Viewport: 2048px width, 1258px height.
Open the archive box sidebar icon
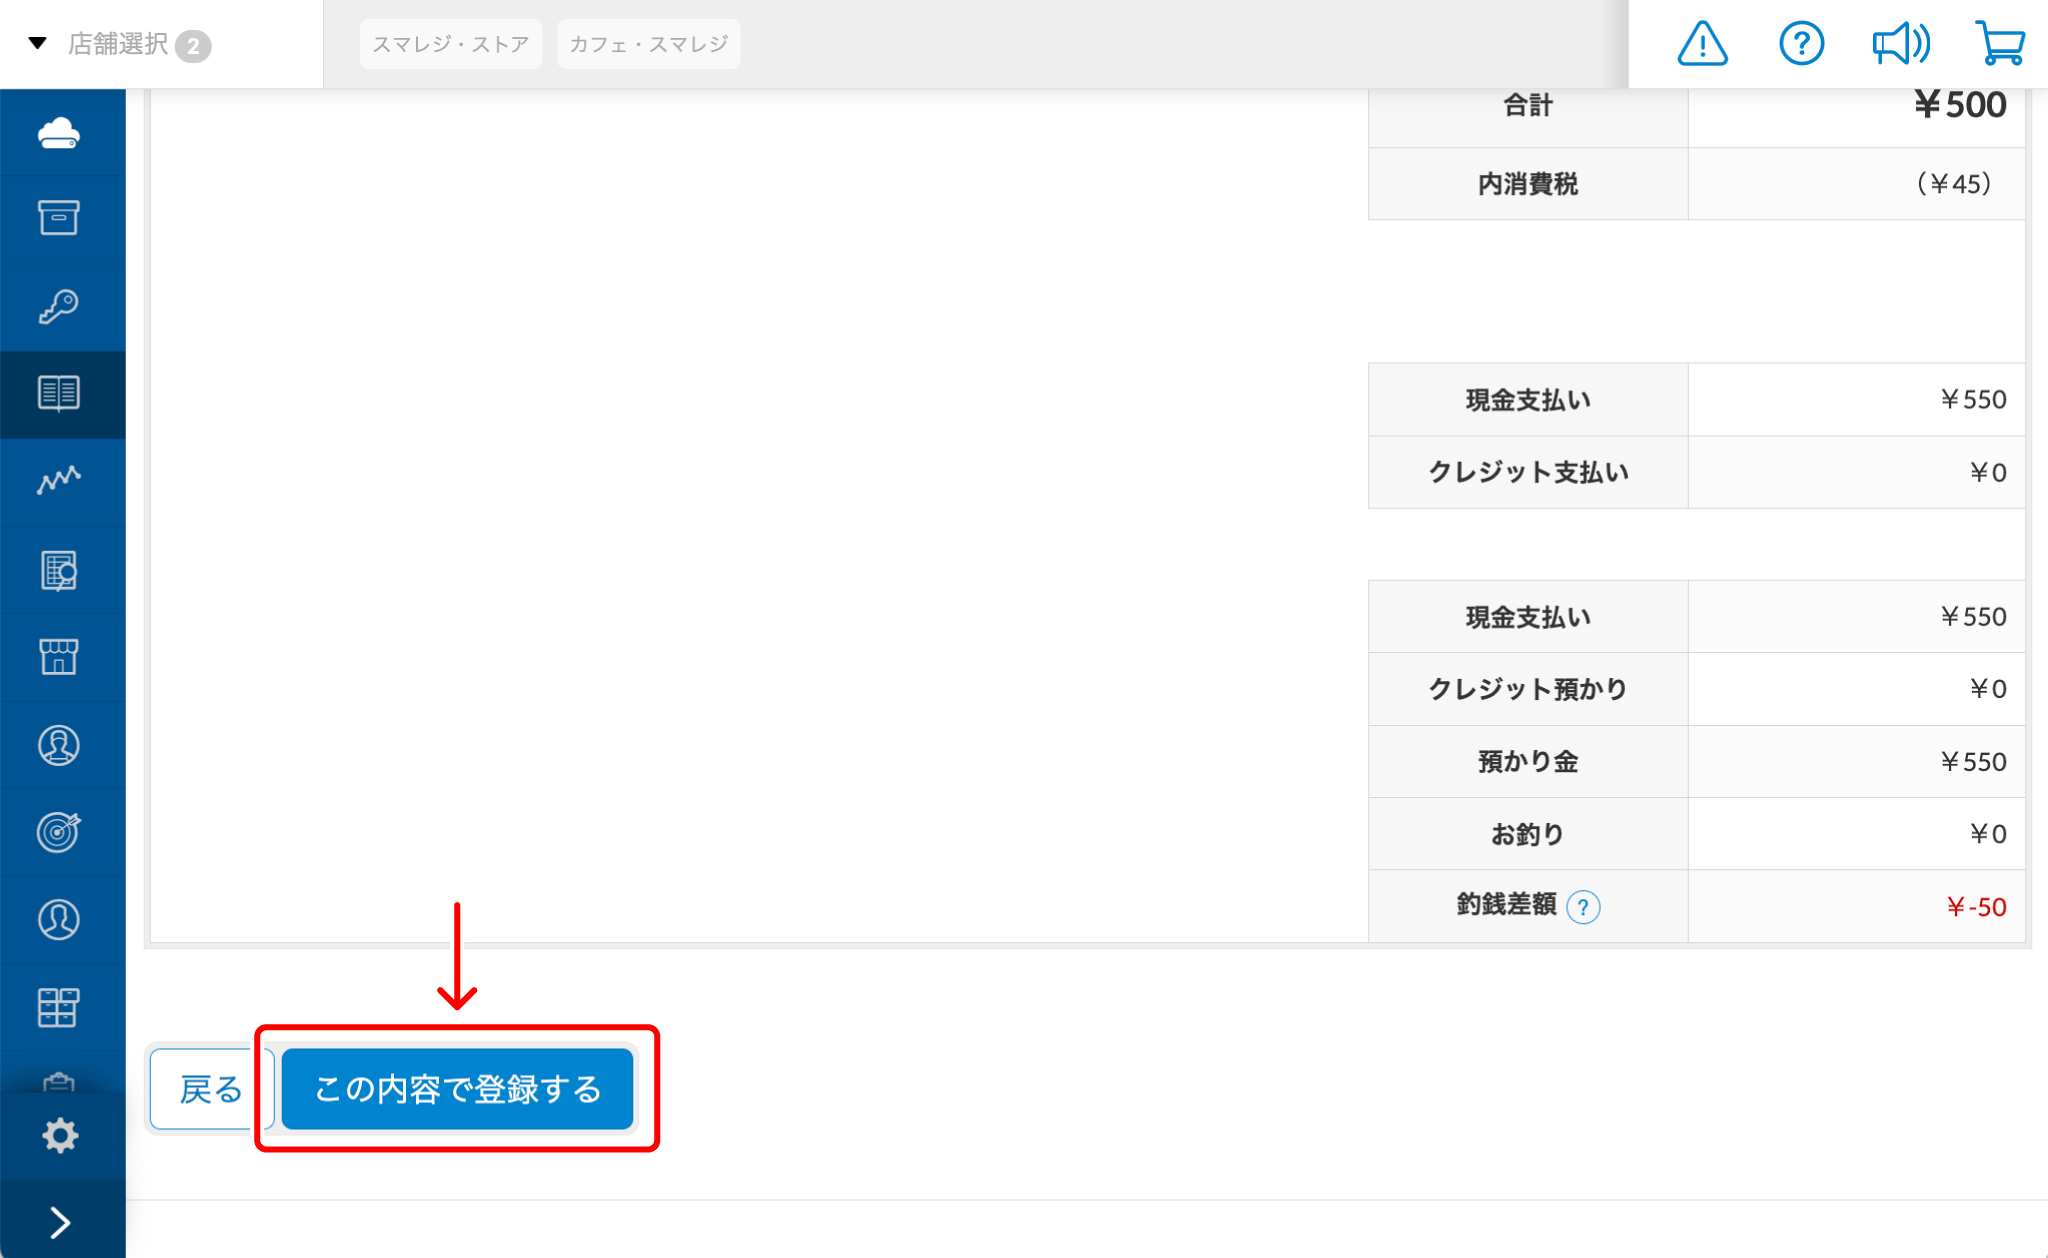[x=59, y=218]
